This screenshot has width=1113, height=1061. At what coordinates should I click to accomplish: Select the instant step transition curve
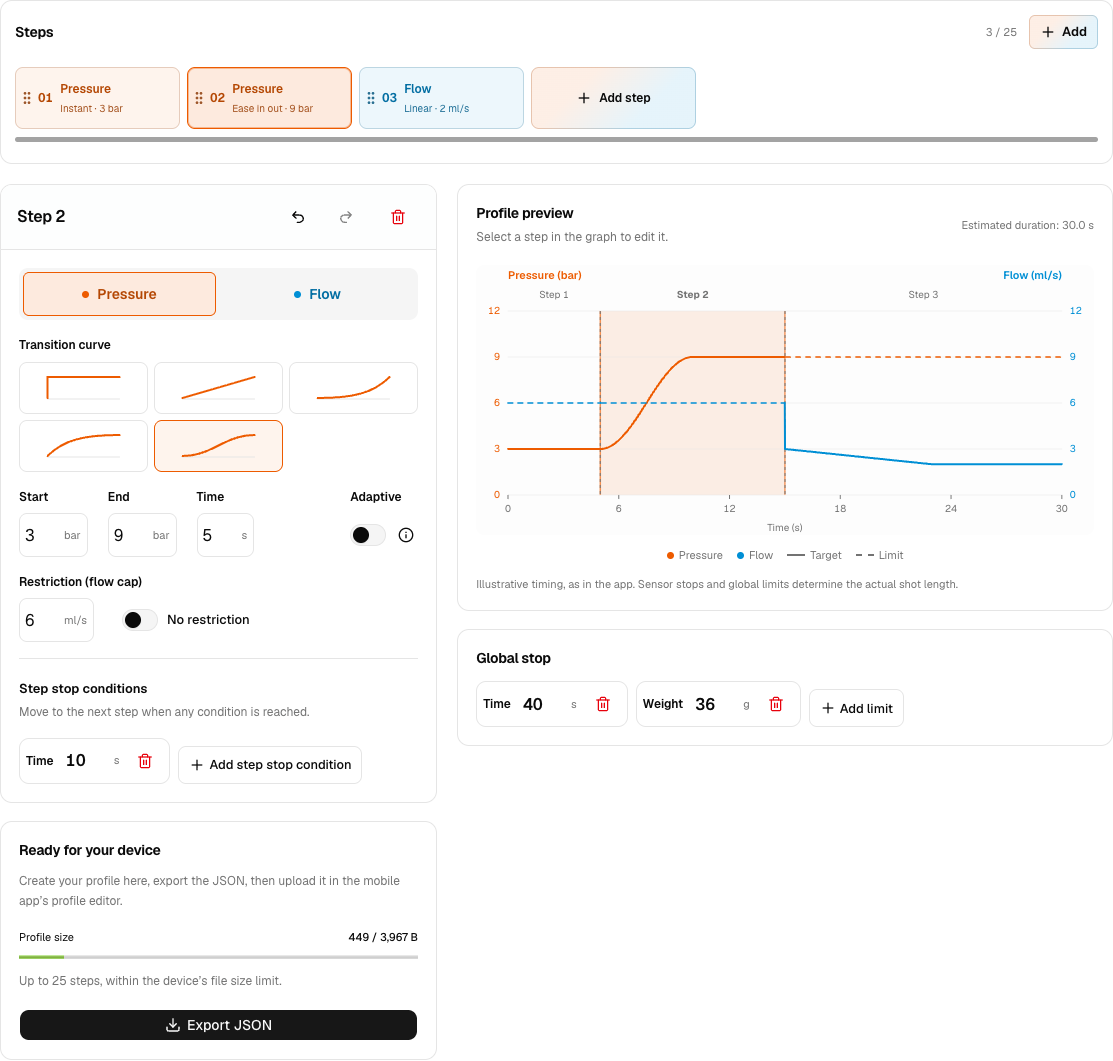tap(83, 388)
